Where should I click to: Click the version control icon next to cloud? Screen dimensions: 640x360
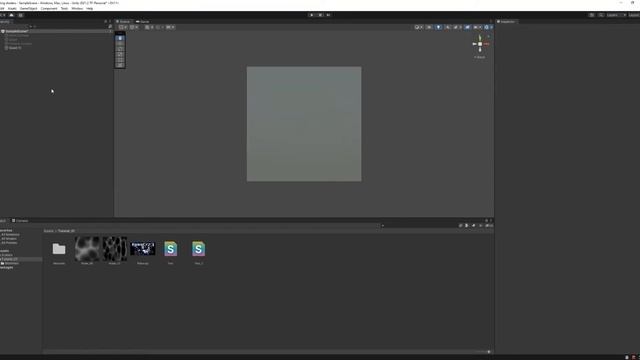(20, 15)
